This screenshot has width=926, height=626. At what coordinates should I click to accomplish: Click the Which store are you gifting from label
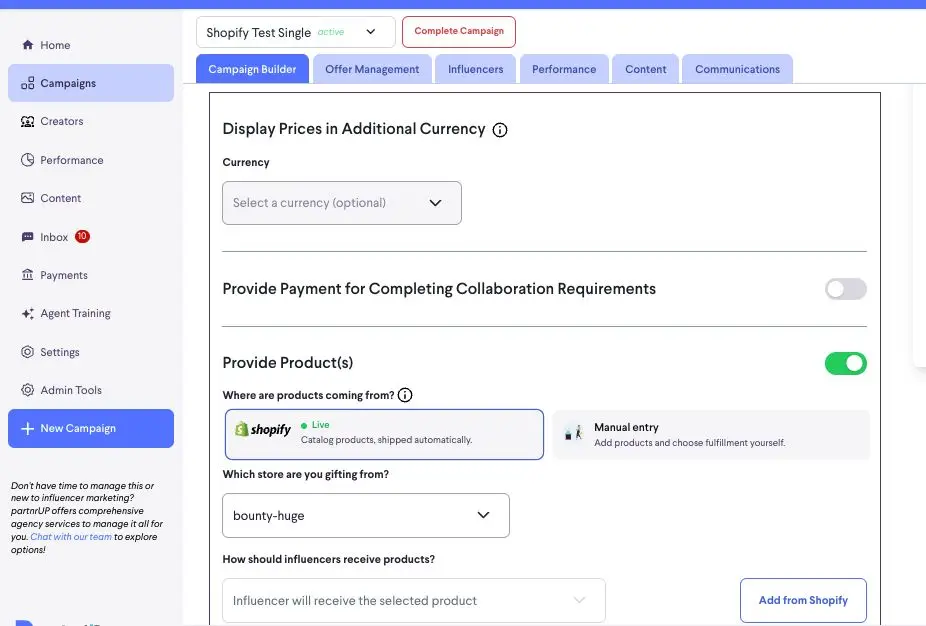[305, 474]
